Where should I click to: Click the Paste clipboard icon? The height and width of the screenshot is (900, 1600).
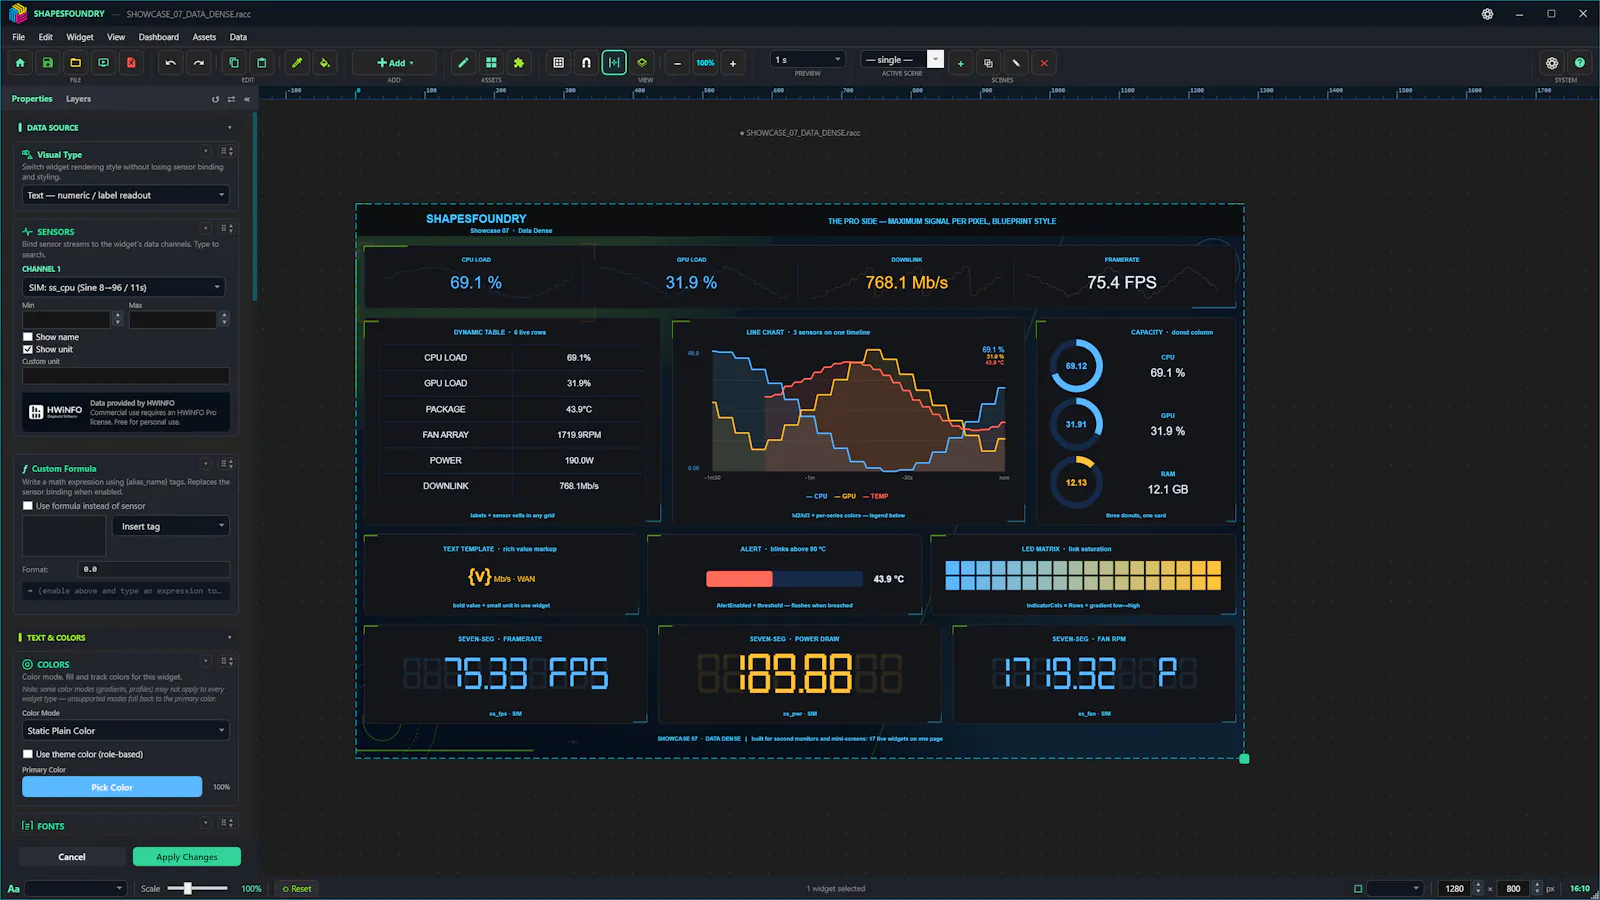[262, 63]
